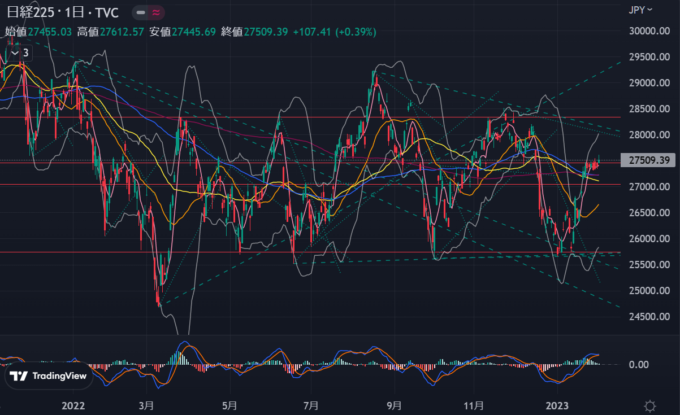This screenshot has height=415, width=680.
Task: Click the 24500.00 price axis label
Action: click(x=647, y=317)
